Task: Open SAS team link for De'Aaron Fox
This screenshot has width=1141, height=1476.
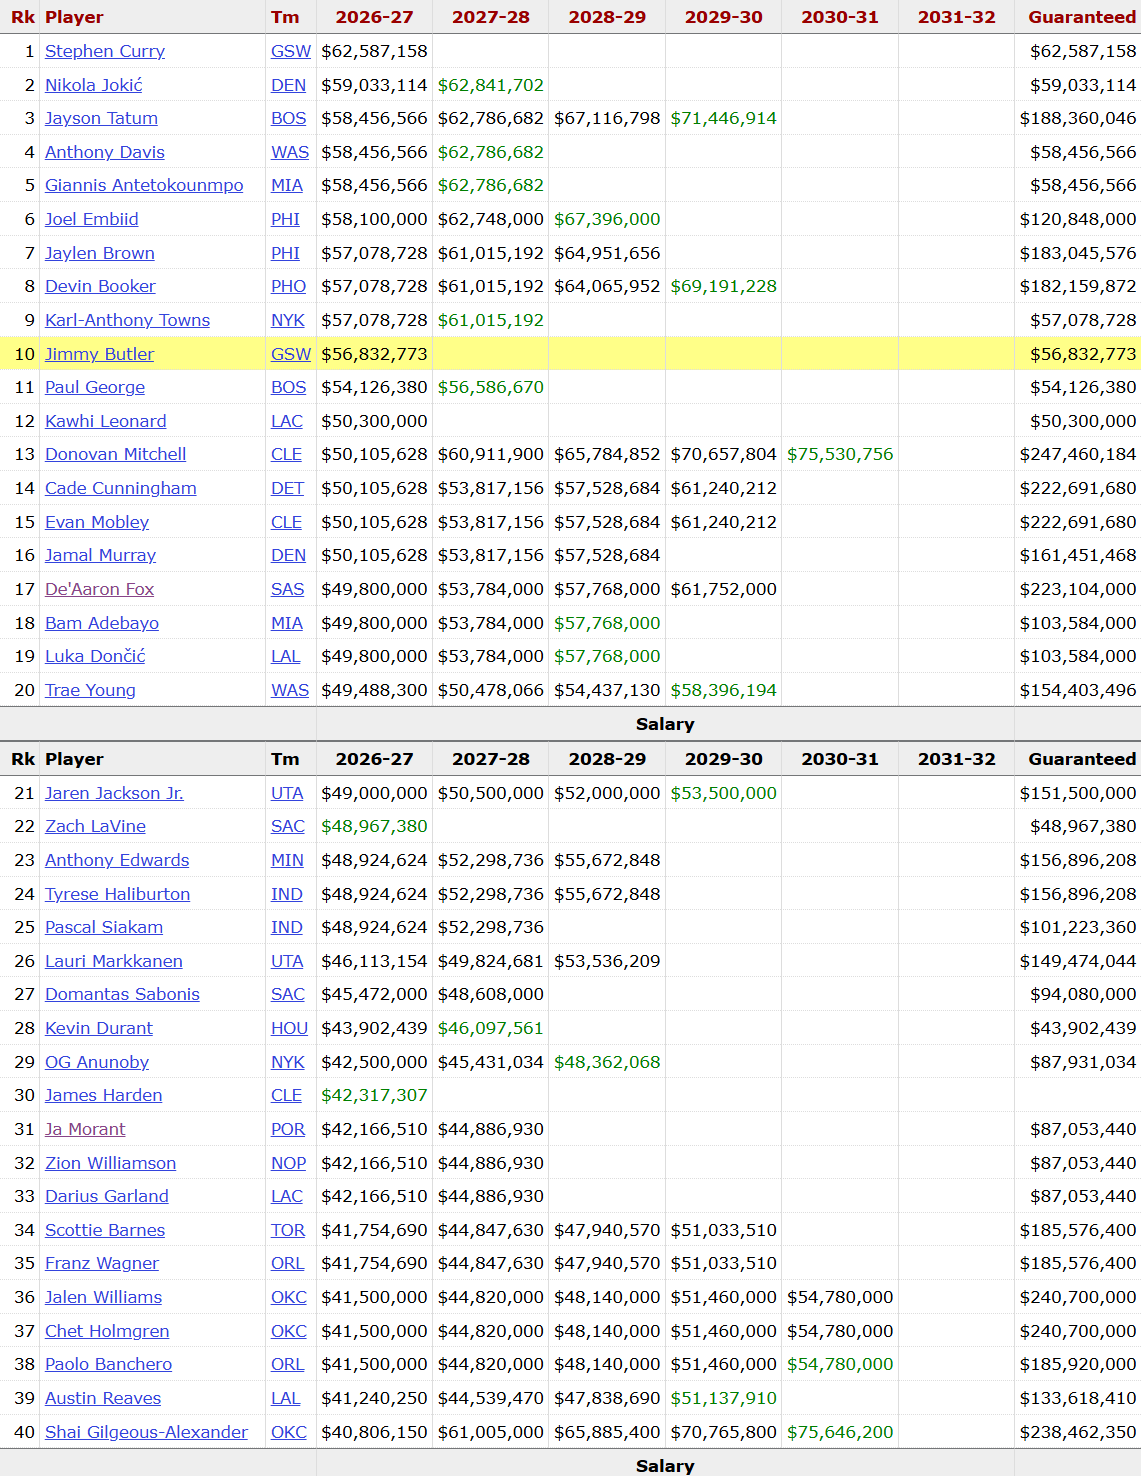Action: coord(287,589)
